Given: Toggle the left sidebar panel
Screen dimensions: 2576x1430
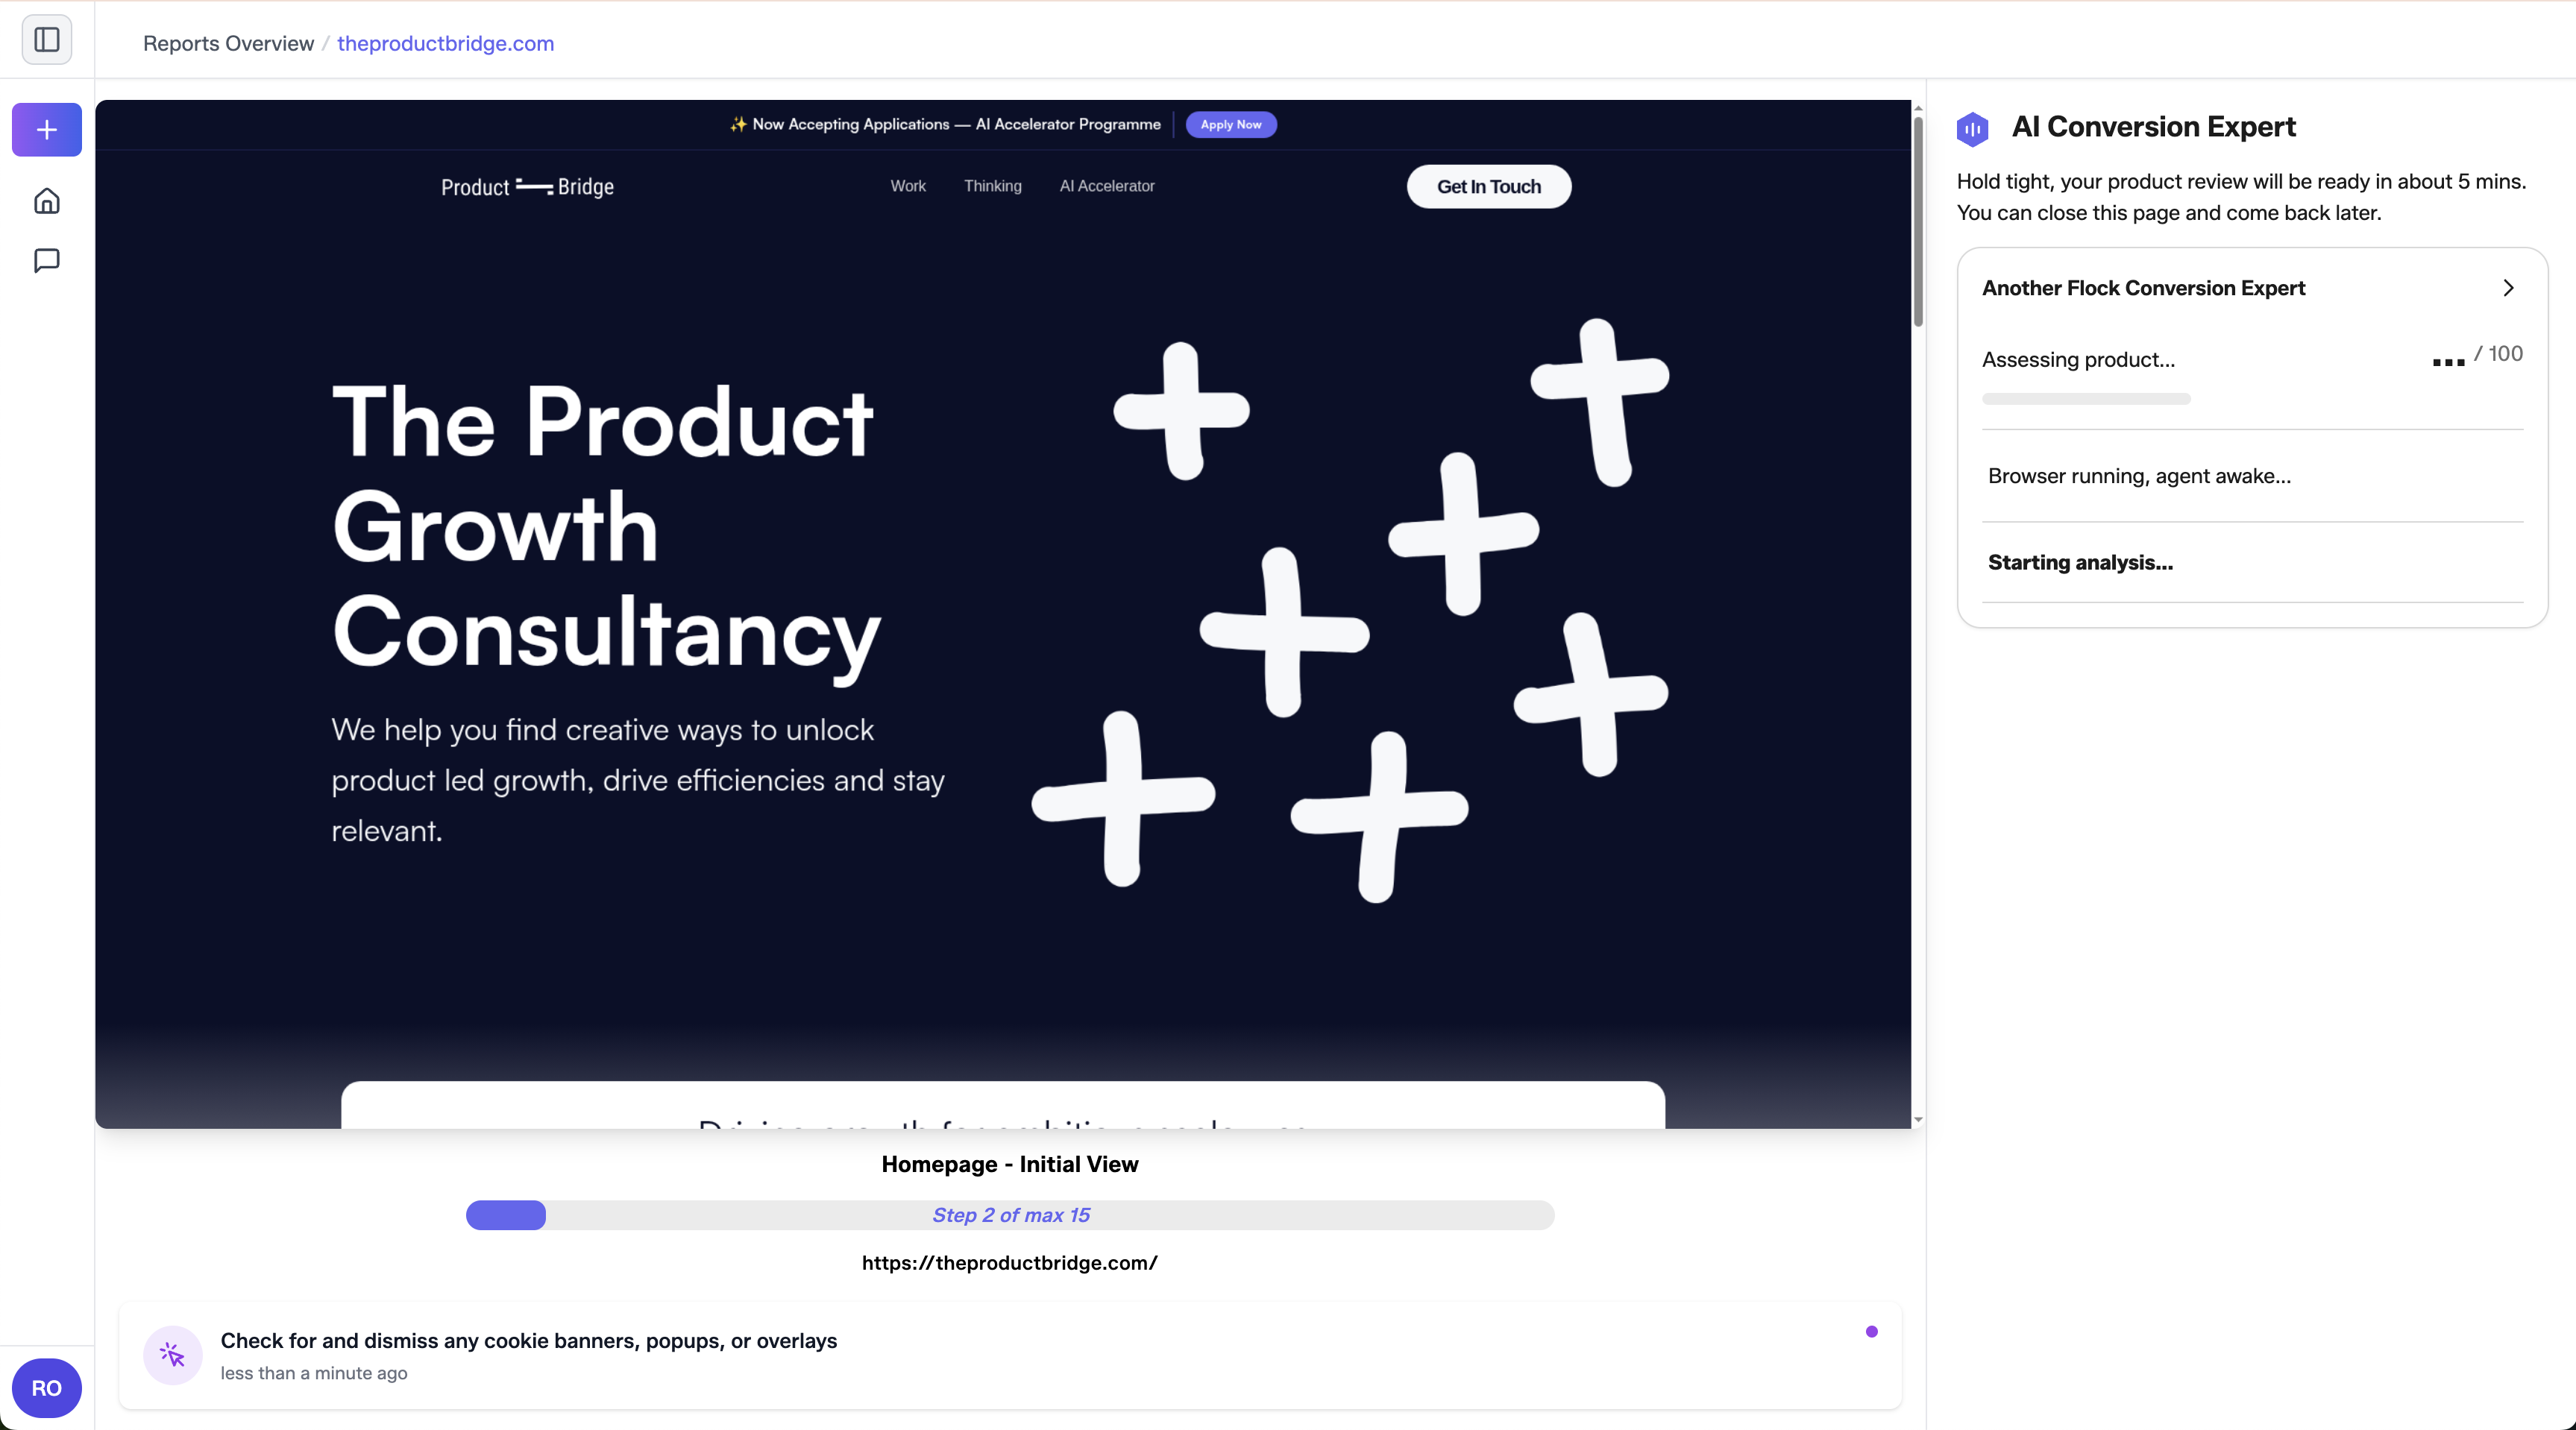Looking at the screenshot, I should 46,39.
